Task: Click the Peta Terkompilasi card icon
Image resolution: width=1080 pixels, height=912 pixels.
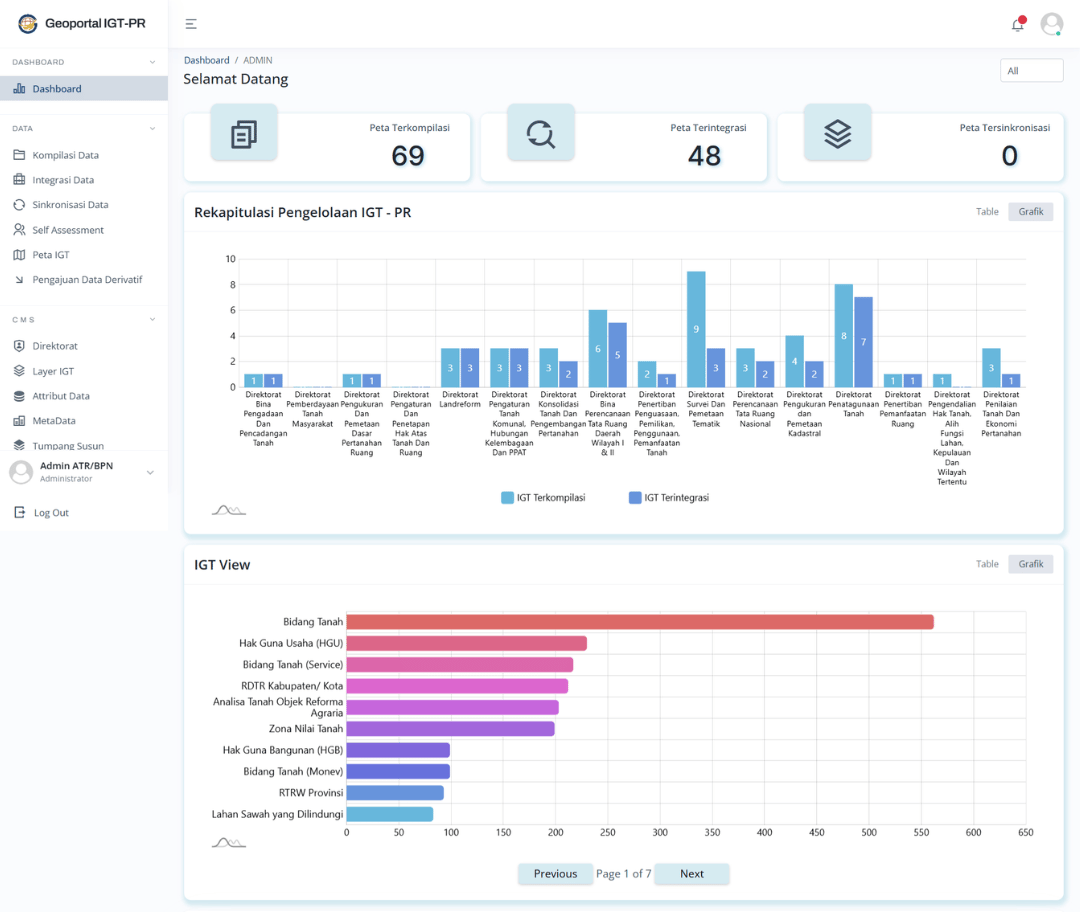Action: tap(243, 133)
